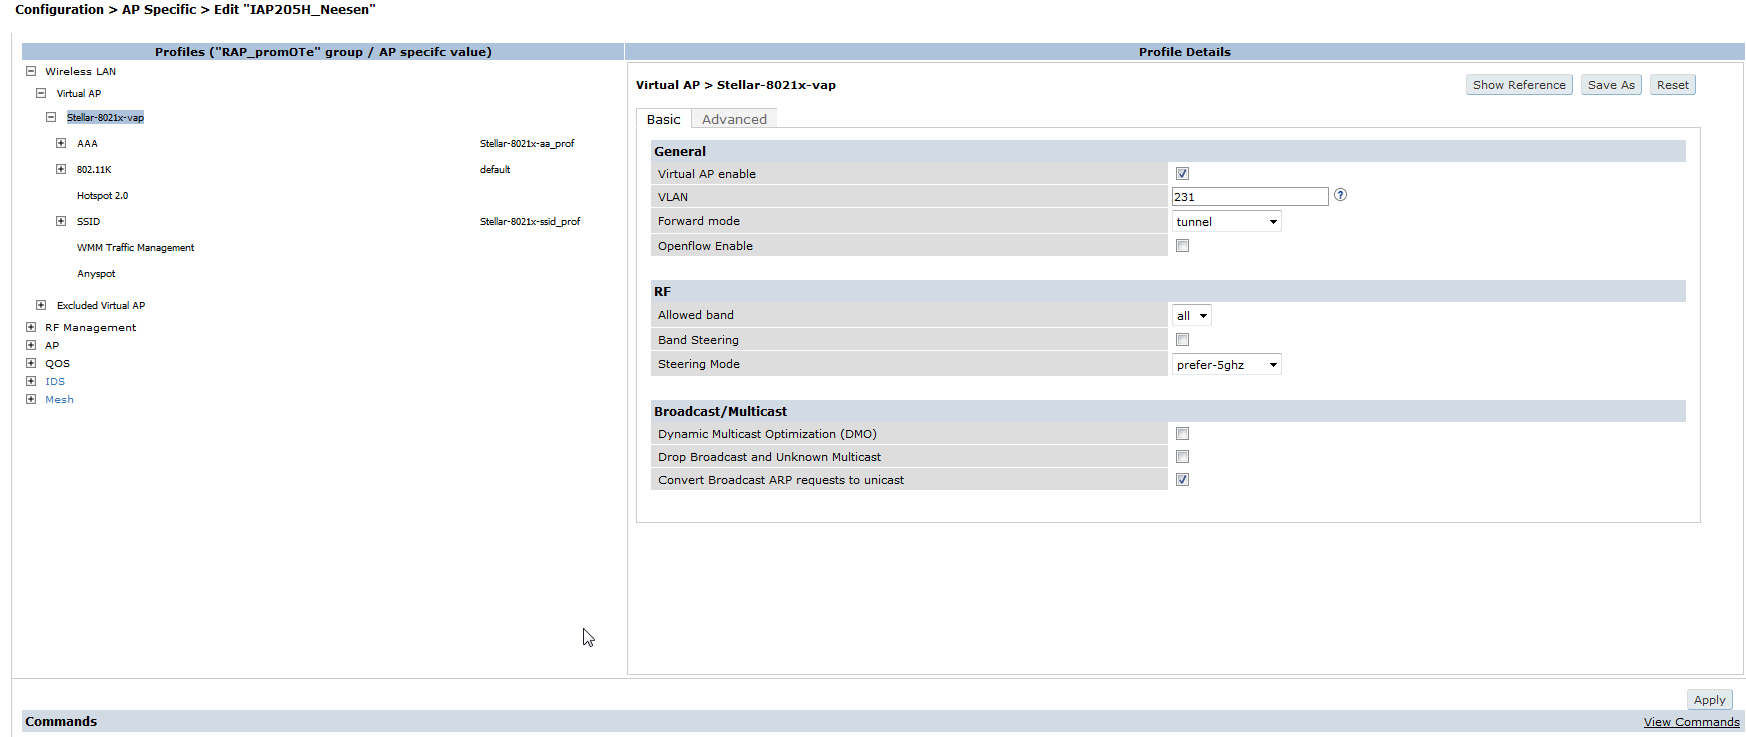Open the Forward mode dropdown
Viewport: 1746px width, 737px height.
tap(1226, 222)
